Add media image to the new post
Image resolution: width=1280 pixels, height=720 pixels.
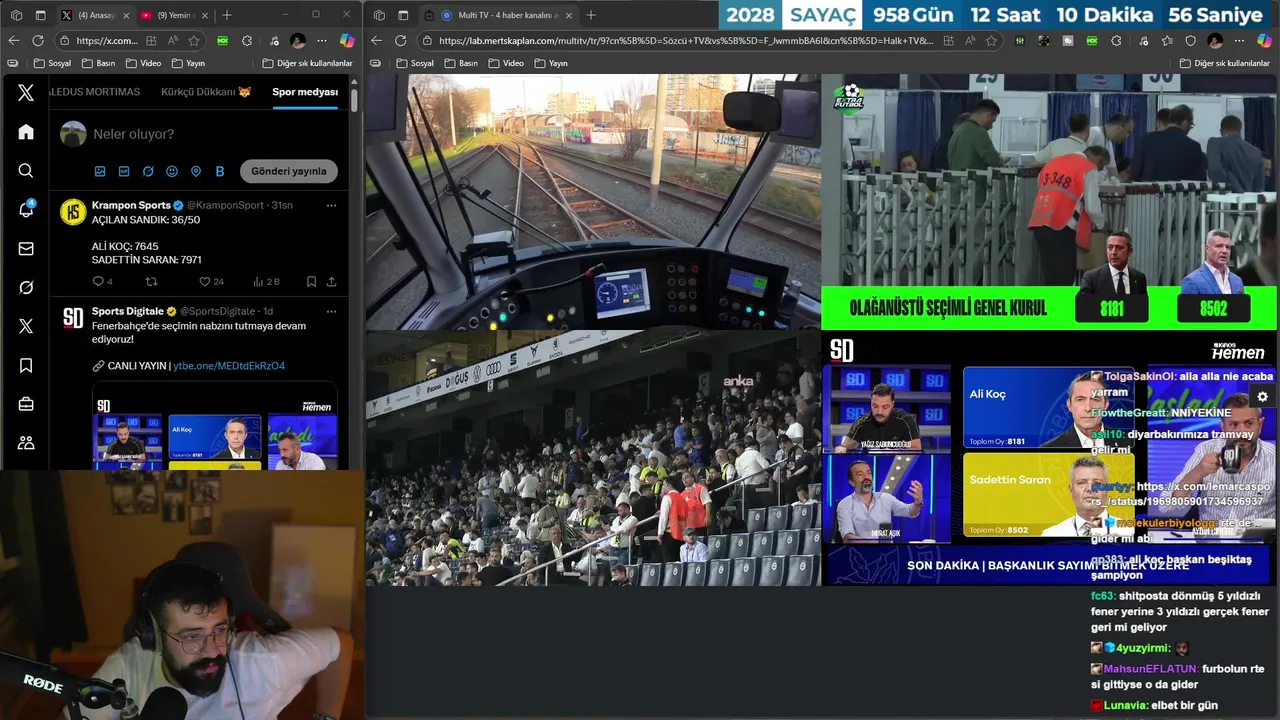tap(100, 171)
